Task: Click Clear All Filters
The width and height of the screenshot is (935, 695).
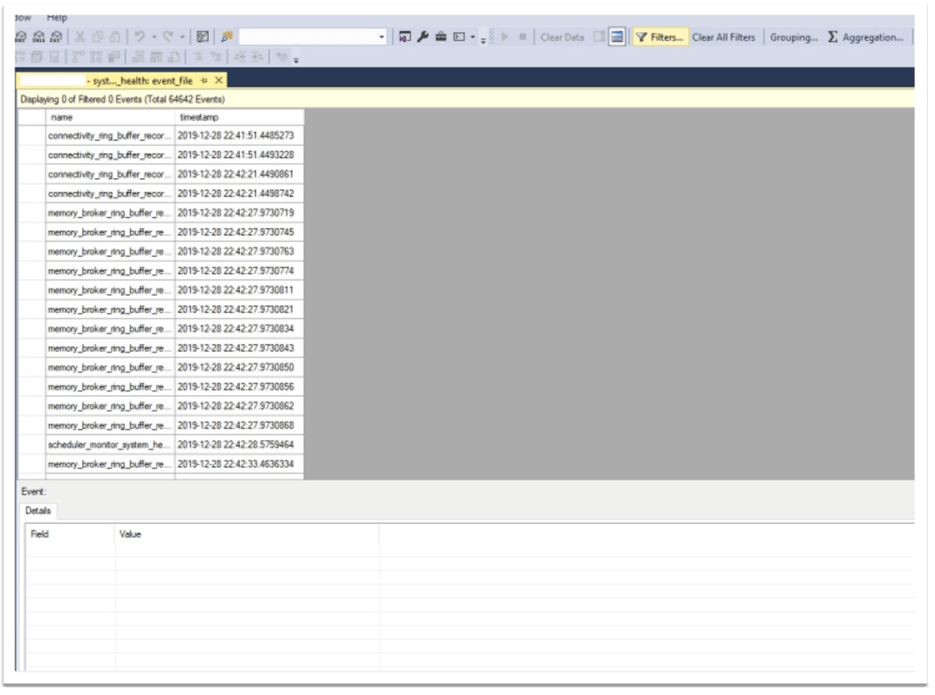Action: click(x=723, y=37)
